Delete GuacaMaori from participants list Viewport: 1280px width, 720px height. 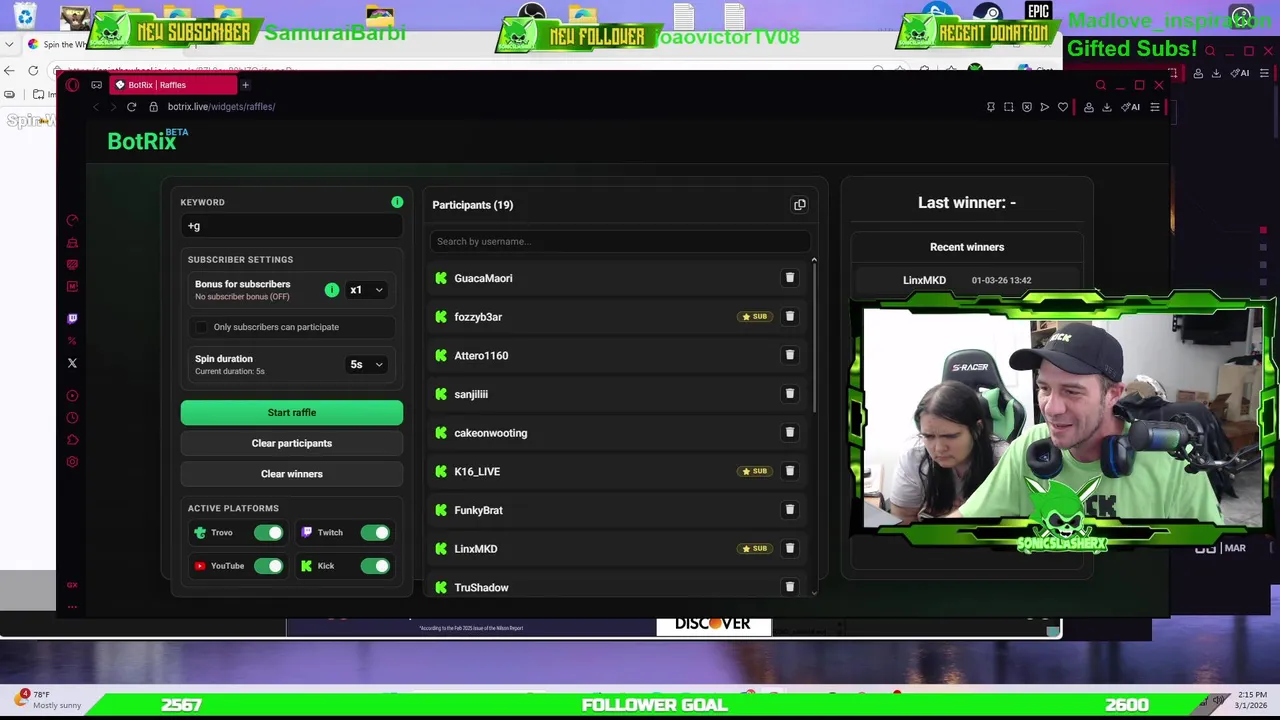tap(789, 278)
